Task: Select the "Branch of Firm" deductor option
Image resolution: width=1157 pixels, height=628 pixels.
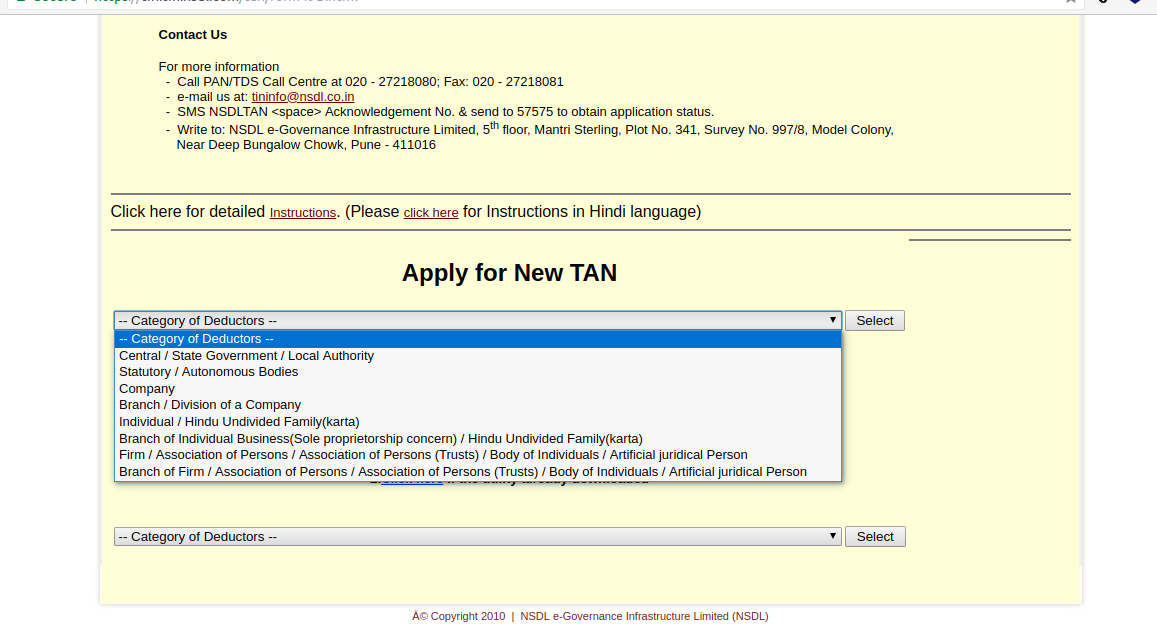Action: pyautogui.click(x=462, y=471)
